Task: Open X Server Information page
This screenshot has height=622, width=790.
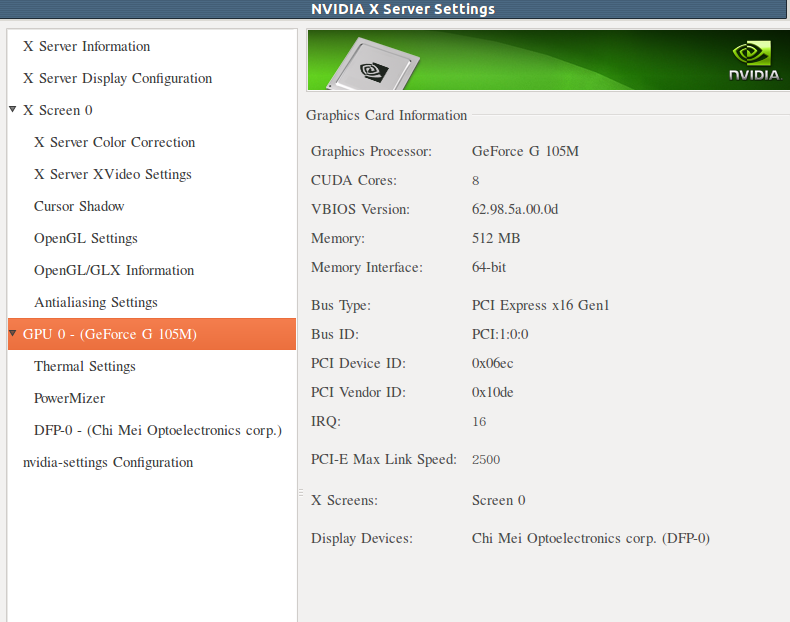Action: click(x=86, y=46)
